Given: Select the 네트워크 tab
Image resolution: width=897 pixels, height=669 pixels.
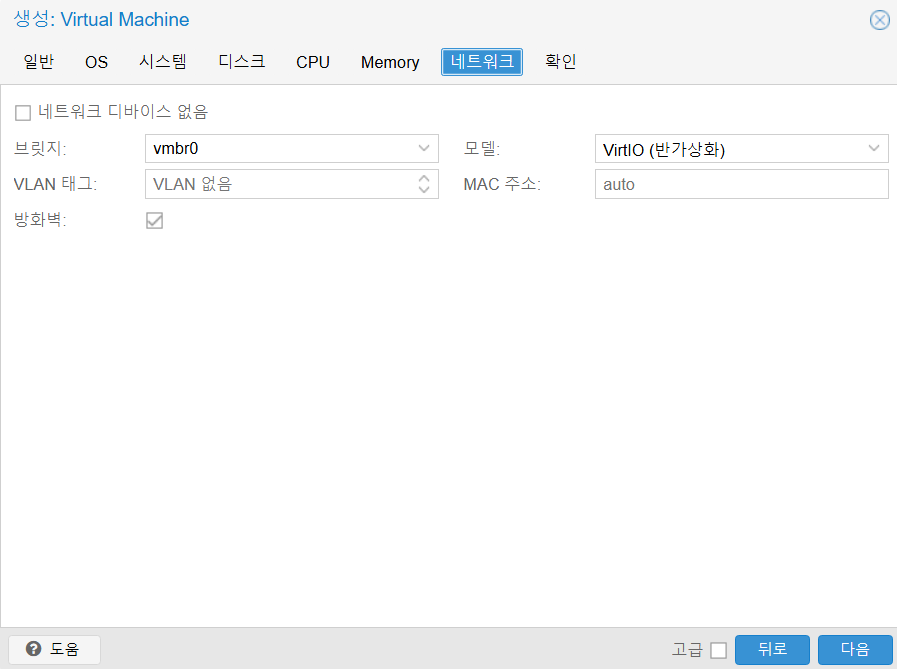Looking at the screenshot, I should tap(482, 62).
